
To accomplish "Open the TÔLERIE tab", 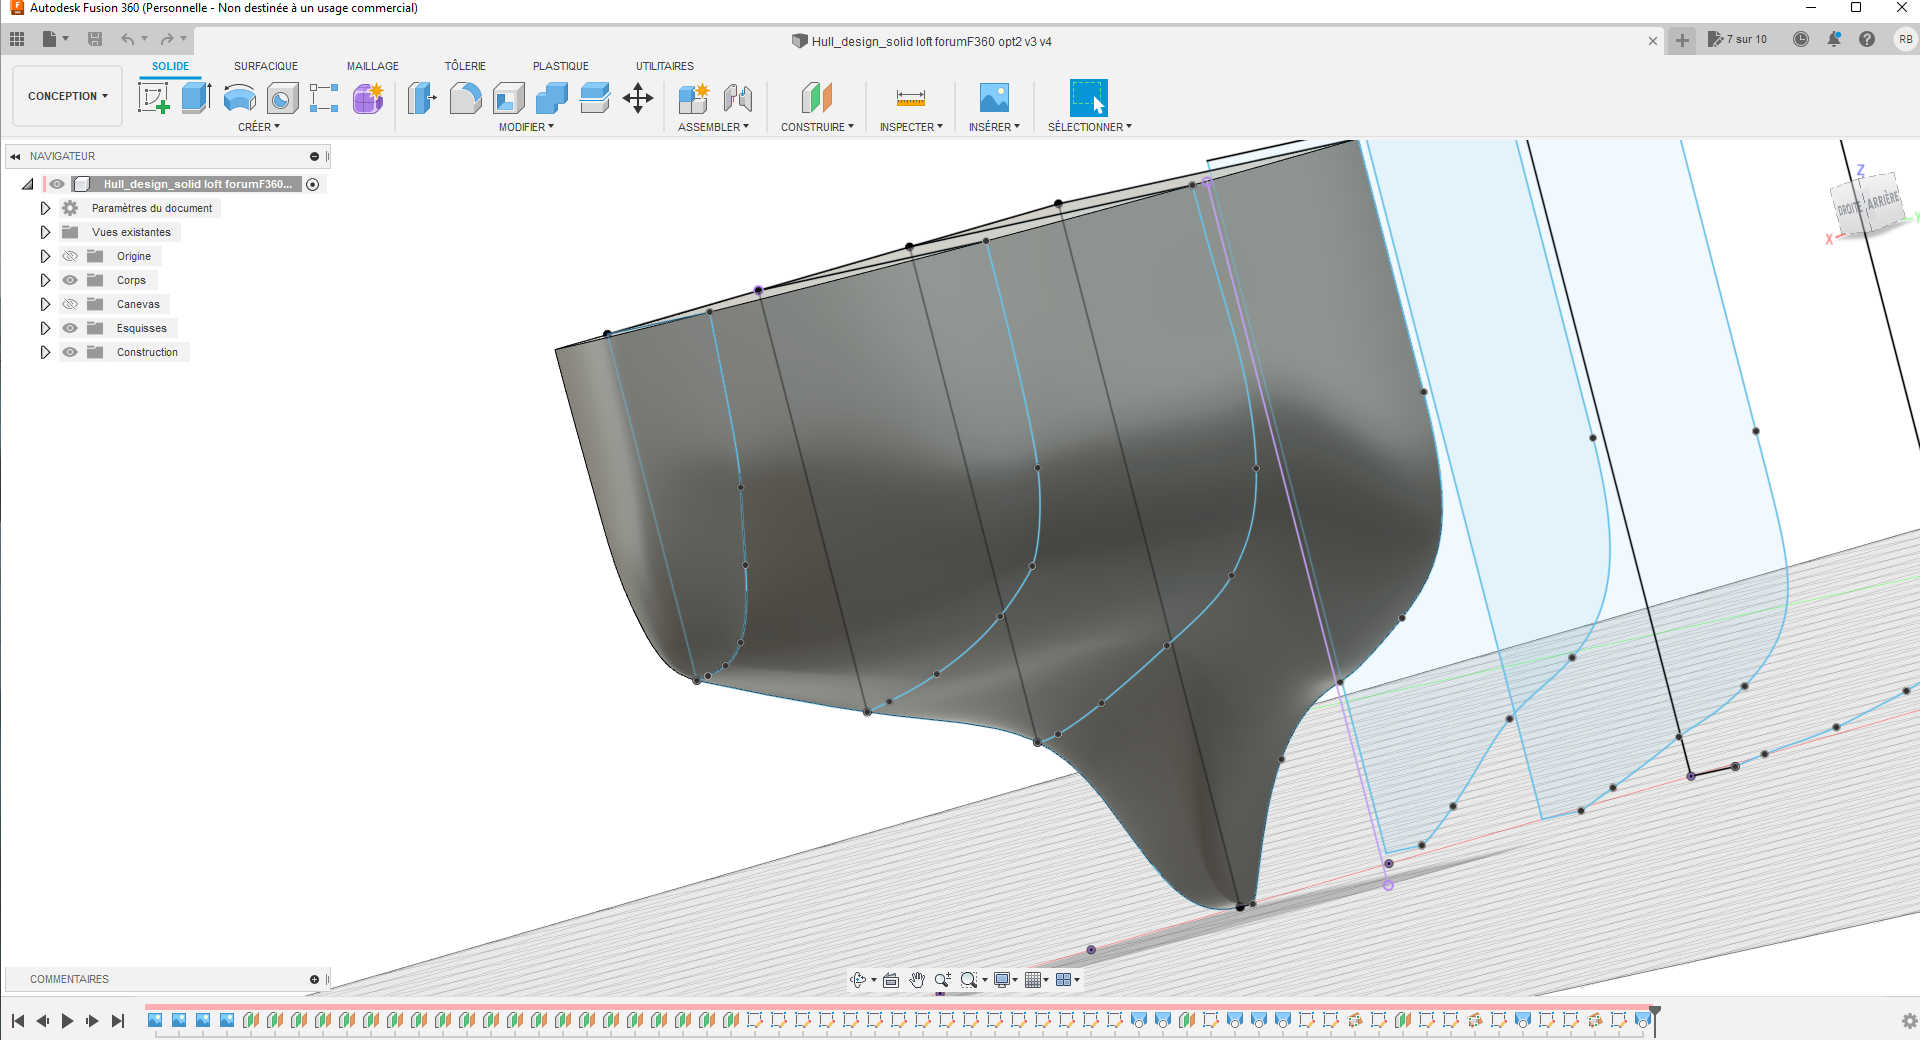I will tap(465, 66).
